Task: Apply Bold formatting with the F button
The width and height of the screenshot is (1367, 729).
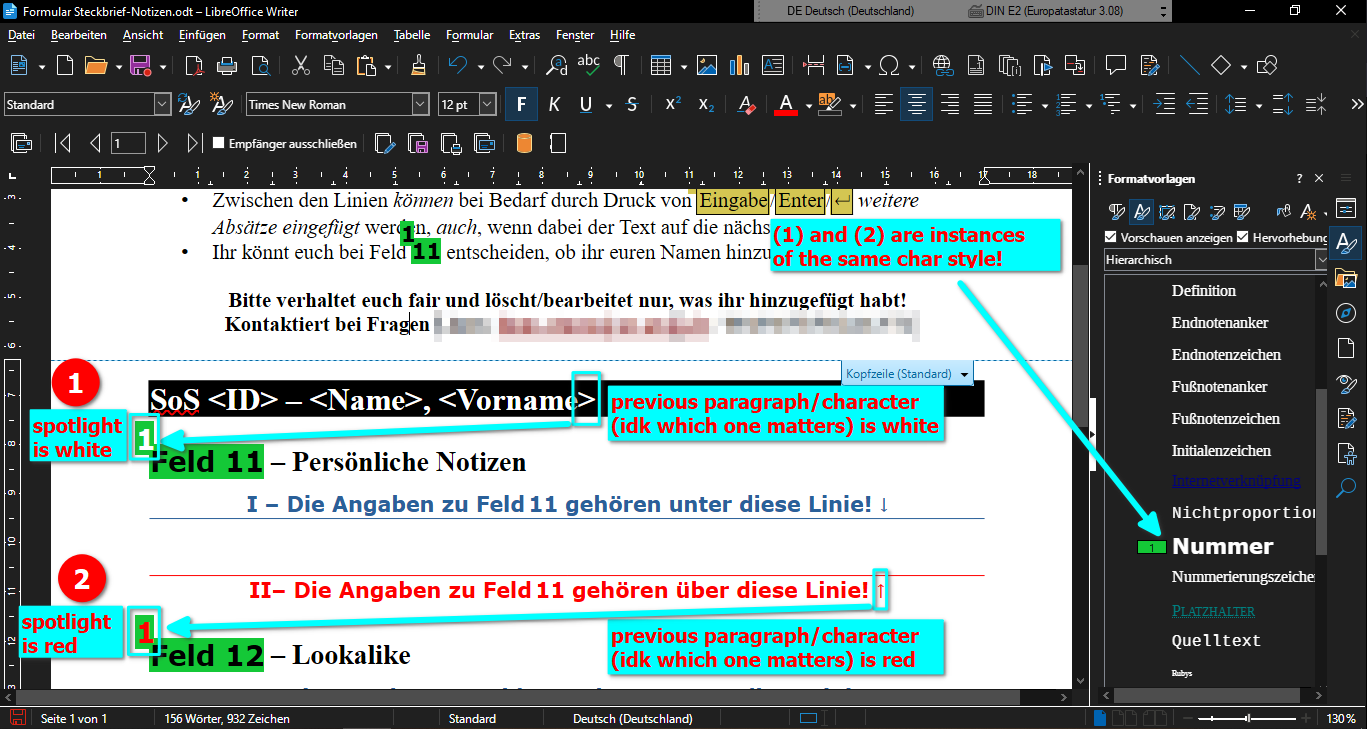Action: 521,104
